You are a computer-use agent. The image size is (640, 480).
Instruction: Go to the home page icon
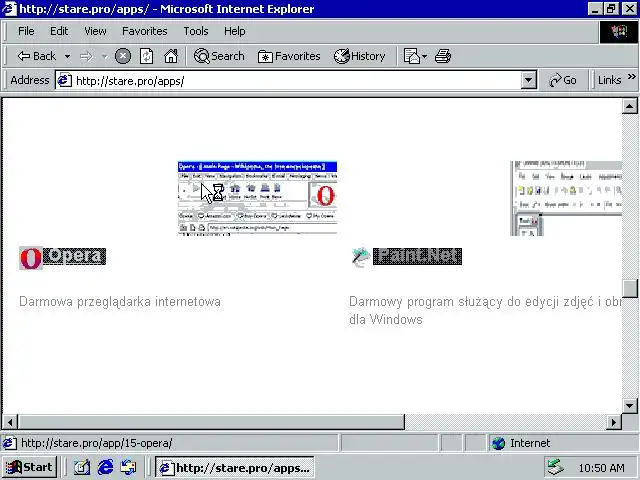[x=171, y=56]
